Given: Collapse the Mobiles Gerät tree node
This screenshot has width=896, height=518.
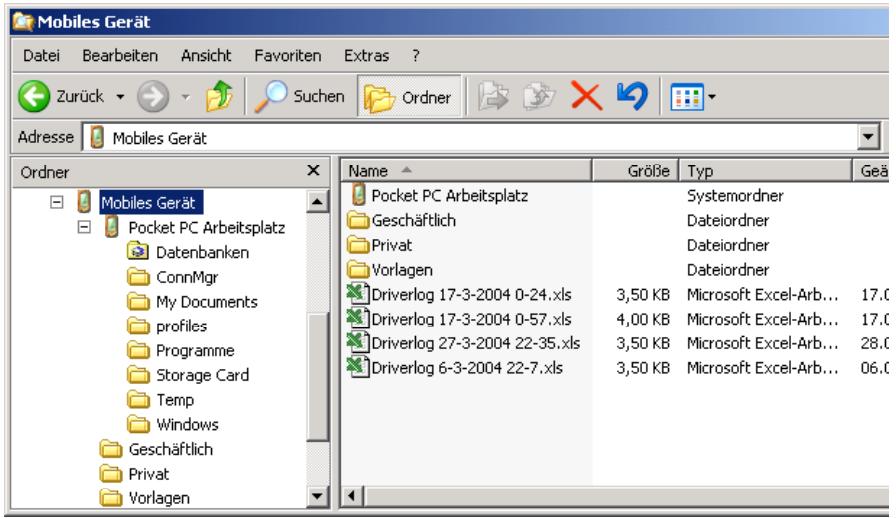Looking at the screenshot, I should click(x=57, y=202).
